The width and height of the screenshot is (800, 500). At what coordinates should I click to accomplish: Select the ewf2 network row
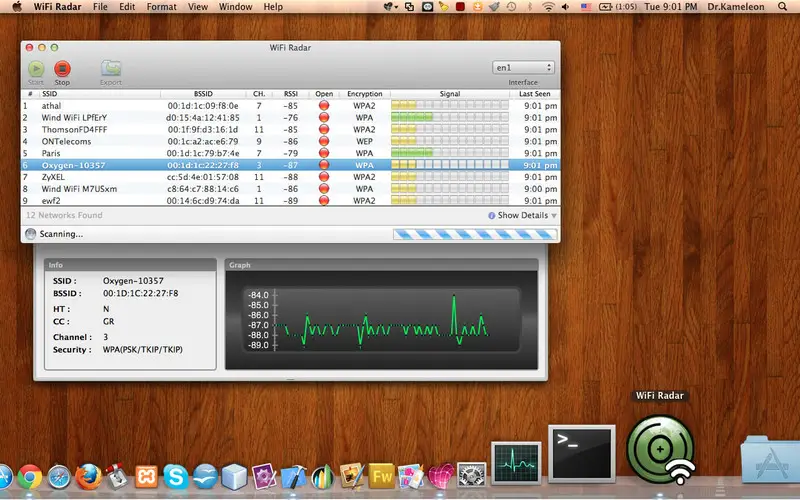(290, 201)
